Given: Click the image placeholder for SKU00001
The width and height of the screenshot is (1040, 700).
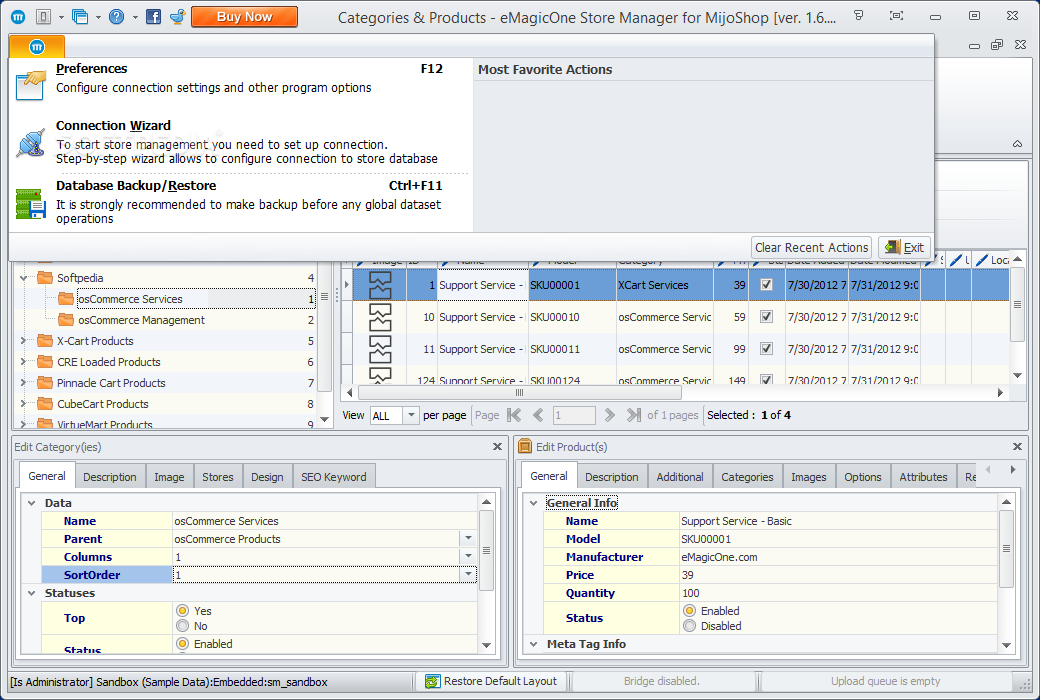Looking at the screenshot, I should [x=380, y=285].
